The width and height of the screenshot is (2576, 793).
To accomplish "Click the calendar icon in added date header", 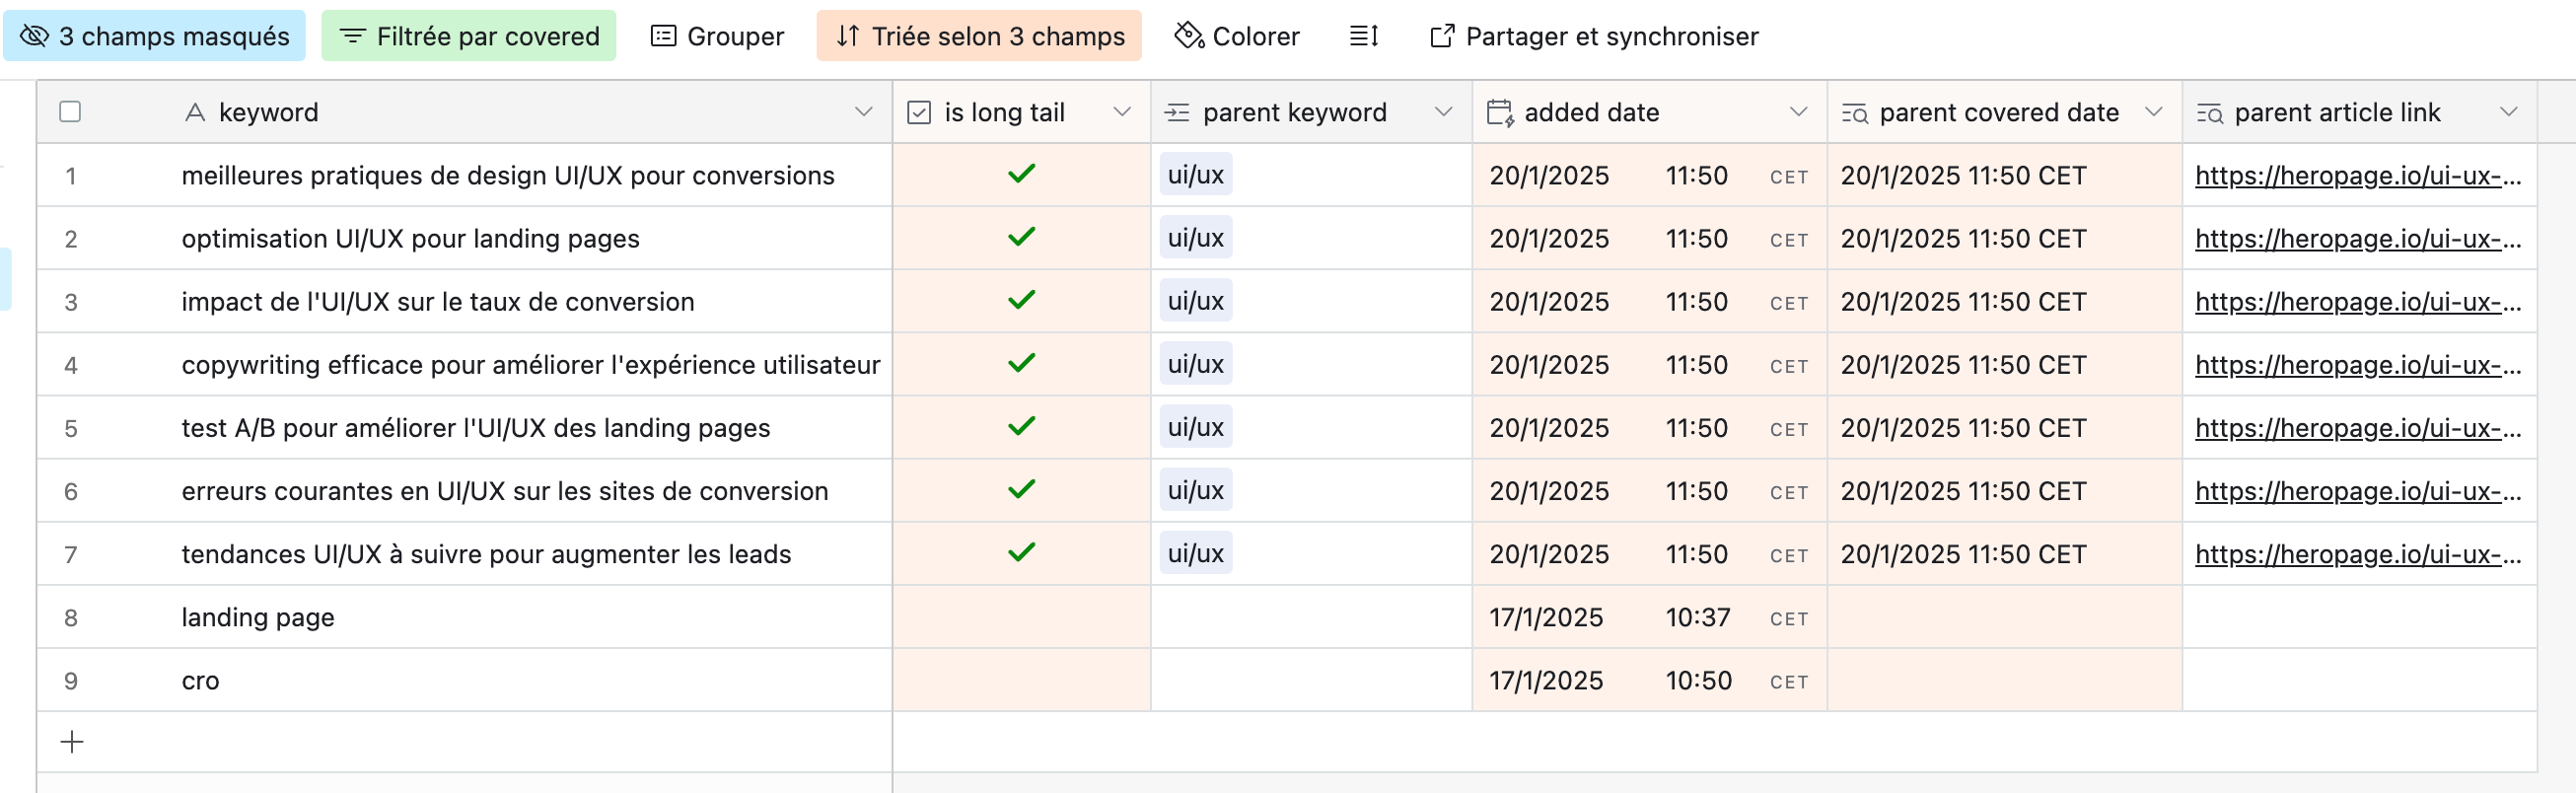I will point(1499,112).
